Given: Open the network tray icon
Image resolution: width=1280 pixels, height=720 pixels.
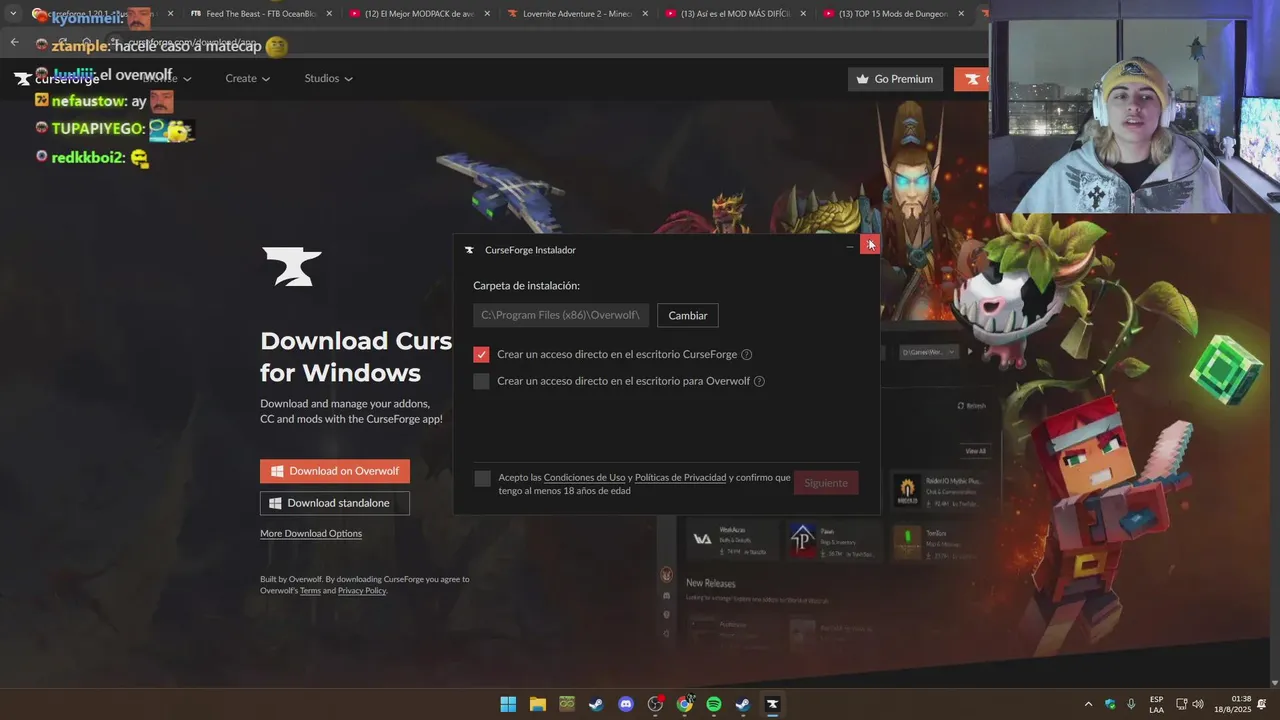Looking at the screenshot, I should pyautogui.click(x=1181, y=704).
